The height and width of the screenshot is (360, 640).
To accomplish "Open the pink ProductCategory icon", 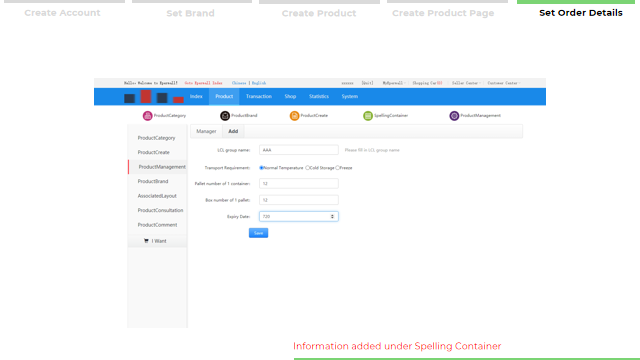I will tap(147, 116).
